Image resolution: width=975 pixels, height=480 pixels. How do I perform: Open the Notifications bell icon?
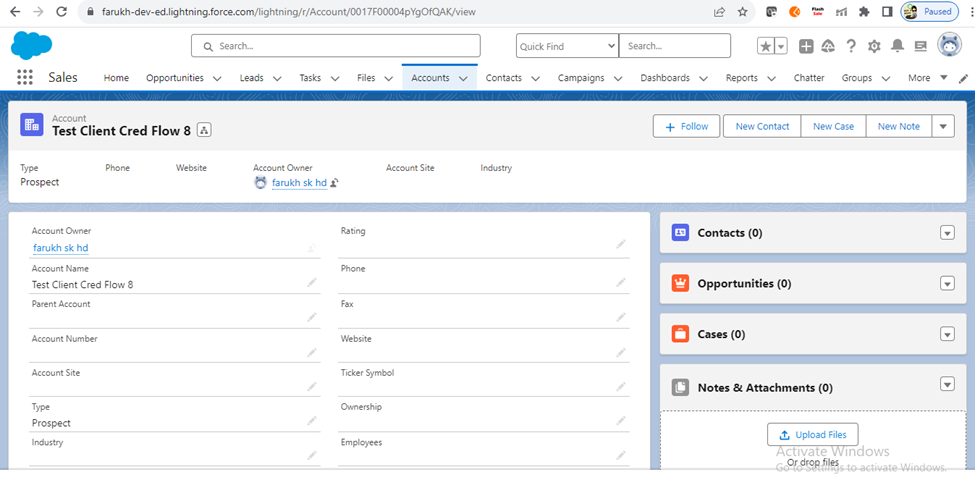[x=897, y=46]
